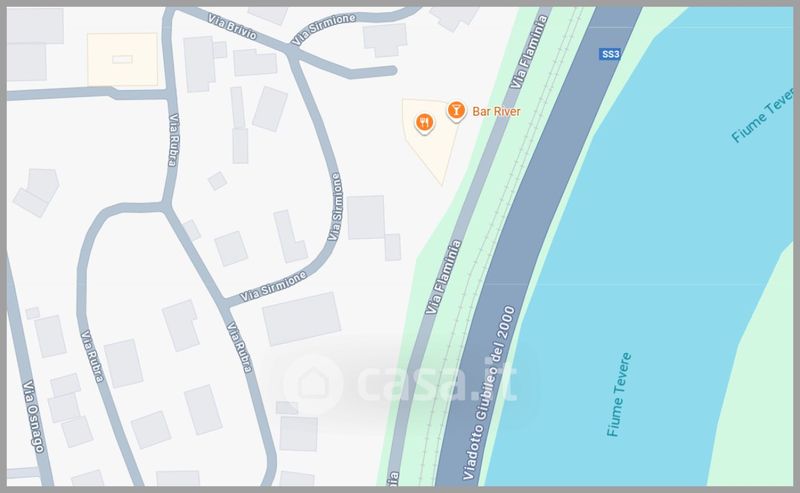Click the lower Via Sirmione label near the junction
The width and height of the screenshot is (800, 493).
[x=273, y=286]
